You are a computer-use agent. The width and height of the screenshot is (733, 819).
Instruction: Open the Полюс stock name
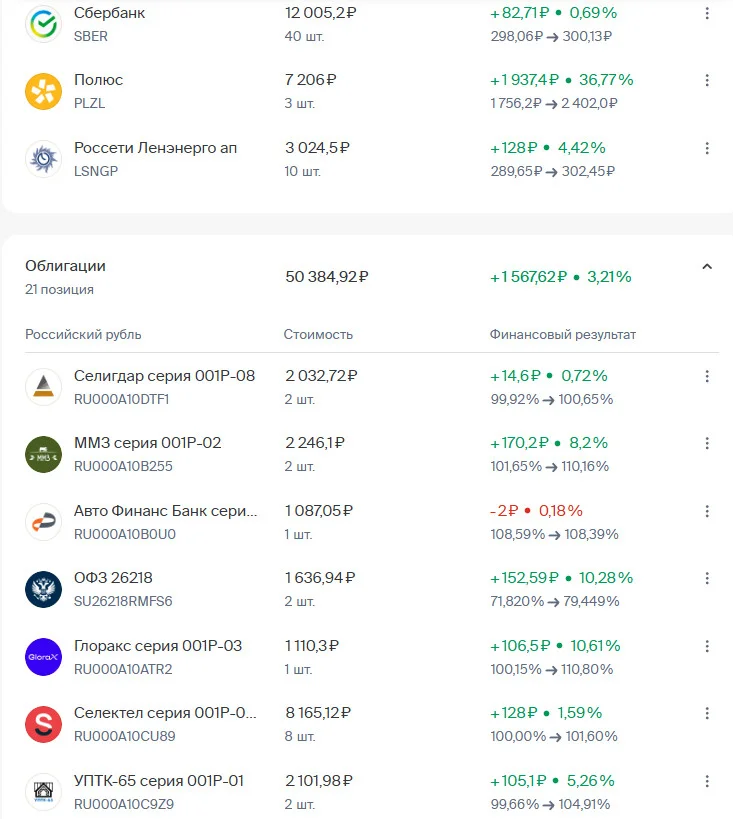[98, 80]
